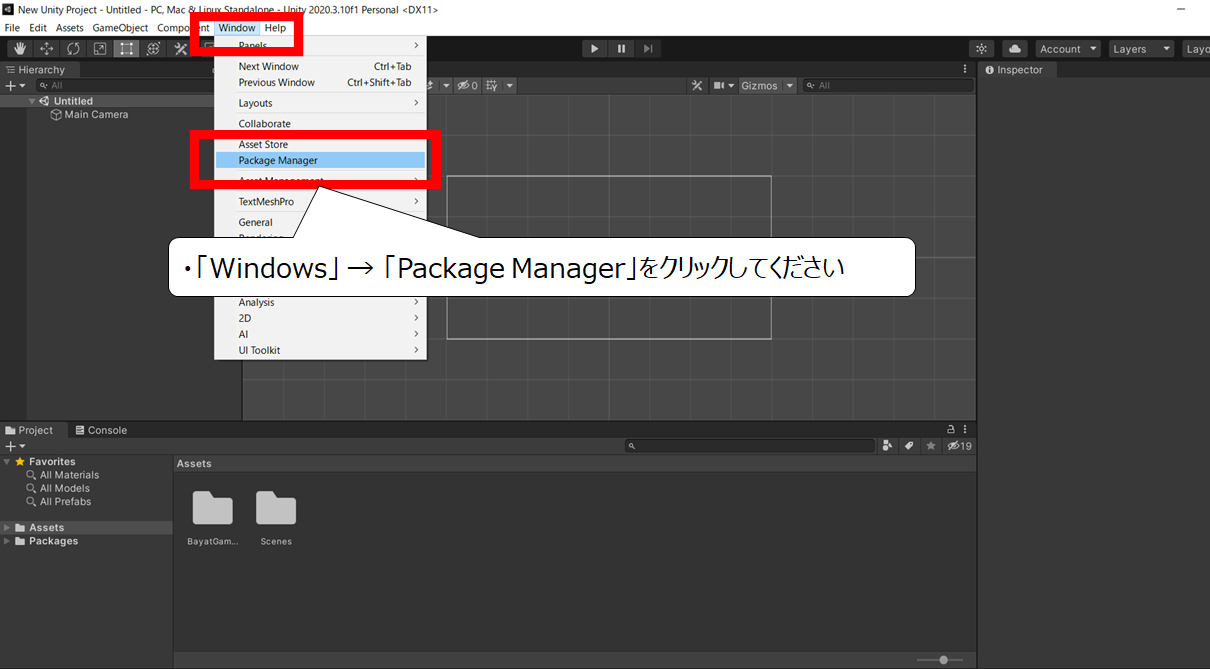This screenshot has height=669, width=1210.
Task: Select the Rect Transform tool
Action: click(126, 49)
